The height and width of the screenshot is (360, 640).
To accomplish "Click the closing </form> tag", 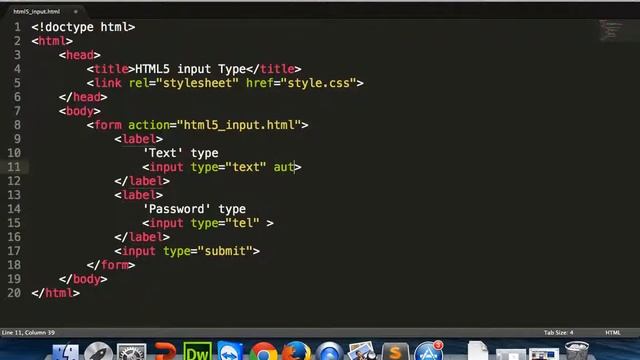I will (x=111, y=265).
